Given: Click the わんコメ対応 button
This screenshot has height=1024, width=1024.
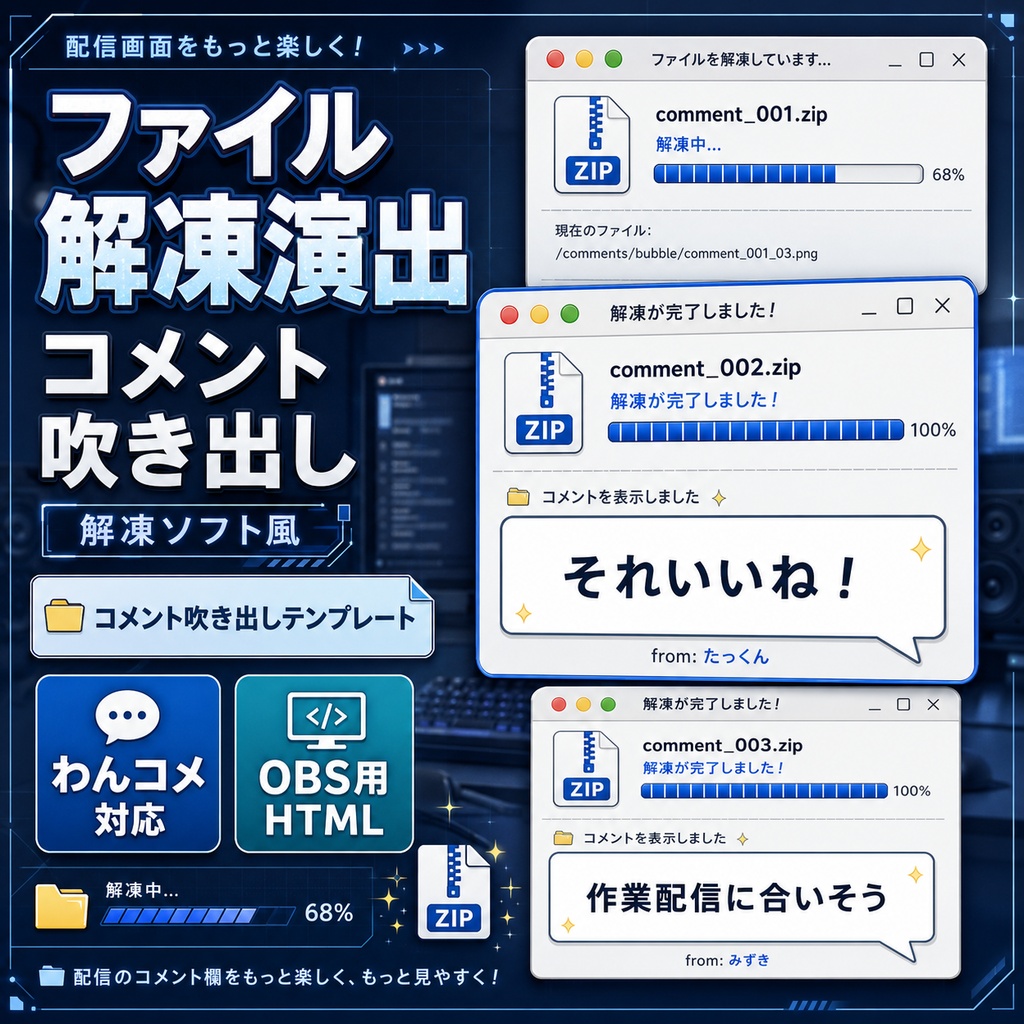Looking at the screenshot, I should tap(128, 763).
